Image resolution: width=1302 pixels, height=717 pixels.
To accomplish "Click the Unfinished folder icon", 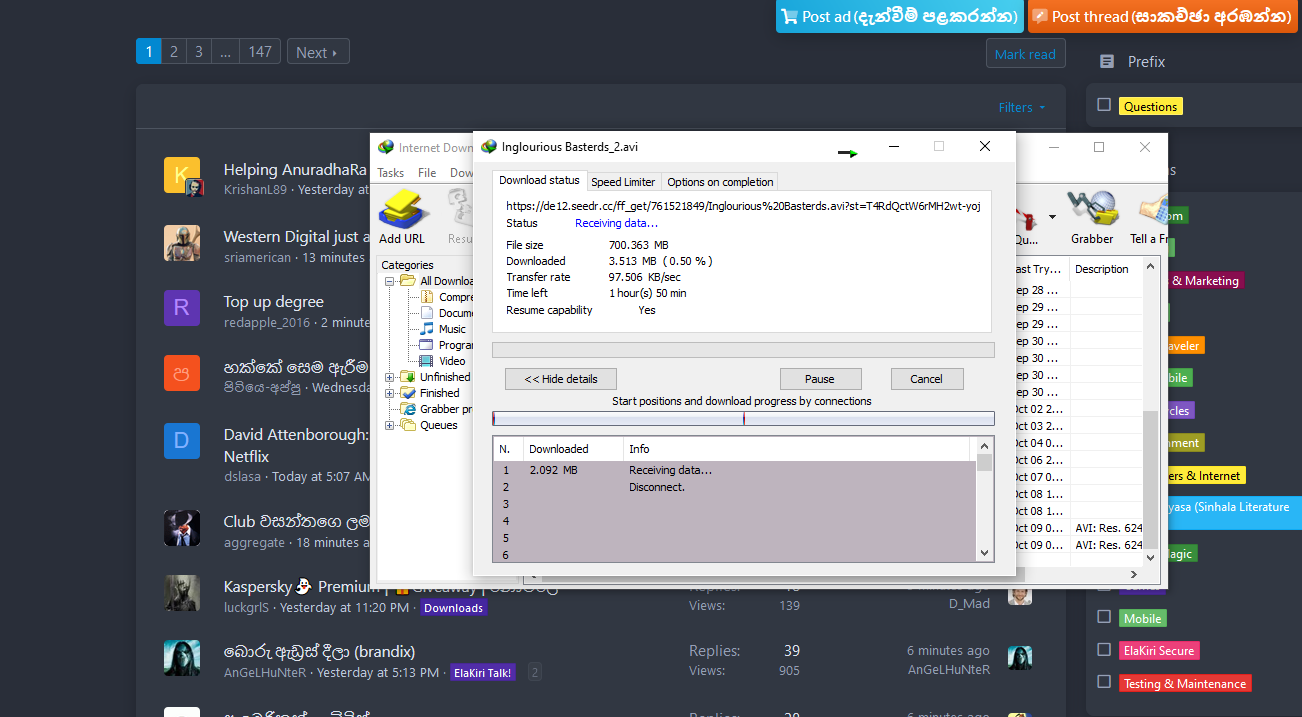I will click(408, 377).
